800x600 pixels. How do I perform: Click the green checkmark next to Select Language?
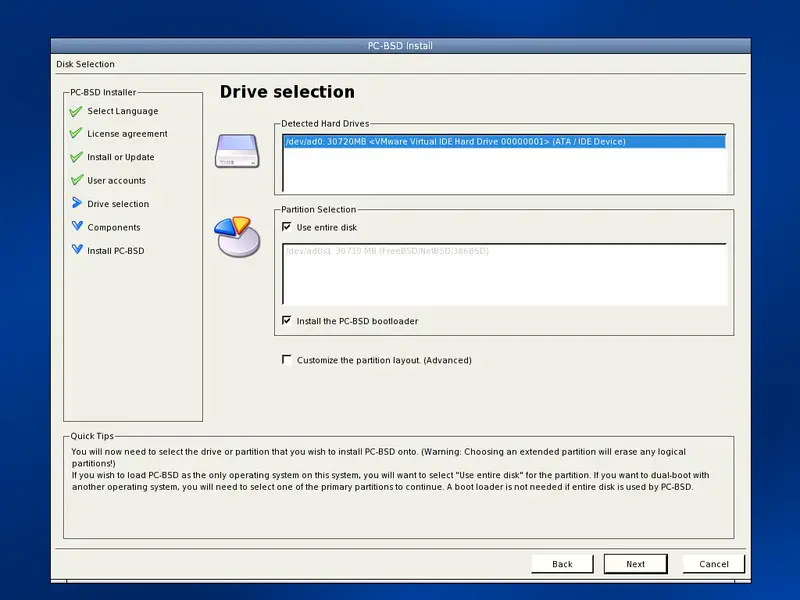(x=76, y=111)
